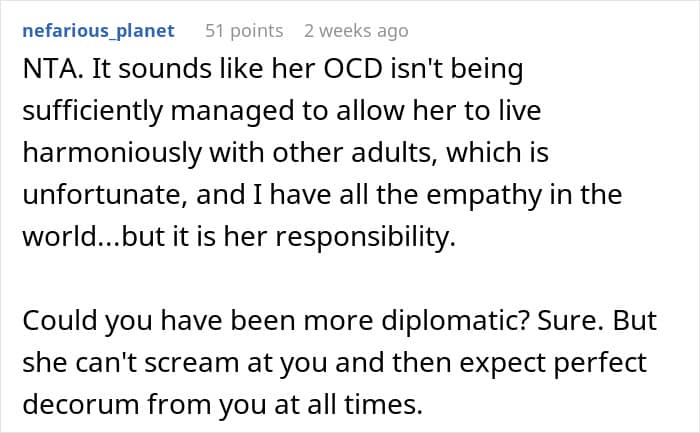The image size is (700, 433).
Task: Click the word harmoniously
Action: (112, 153)
